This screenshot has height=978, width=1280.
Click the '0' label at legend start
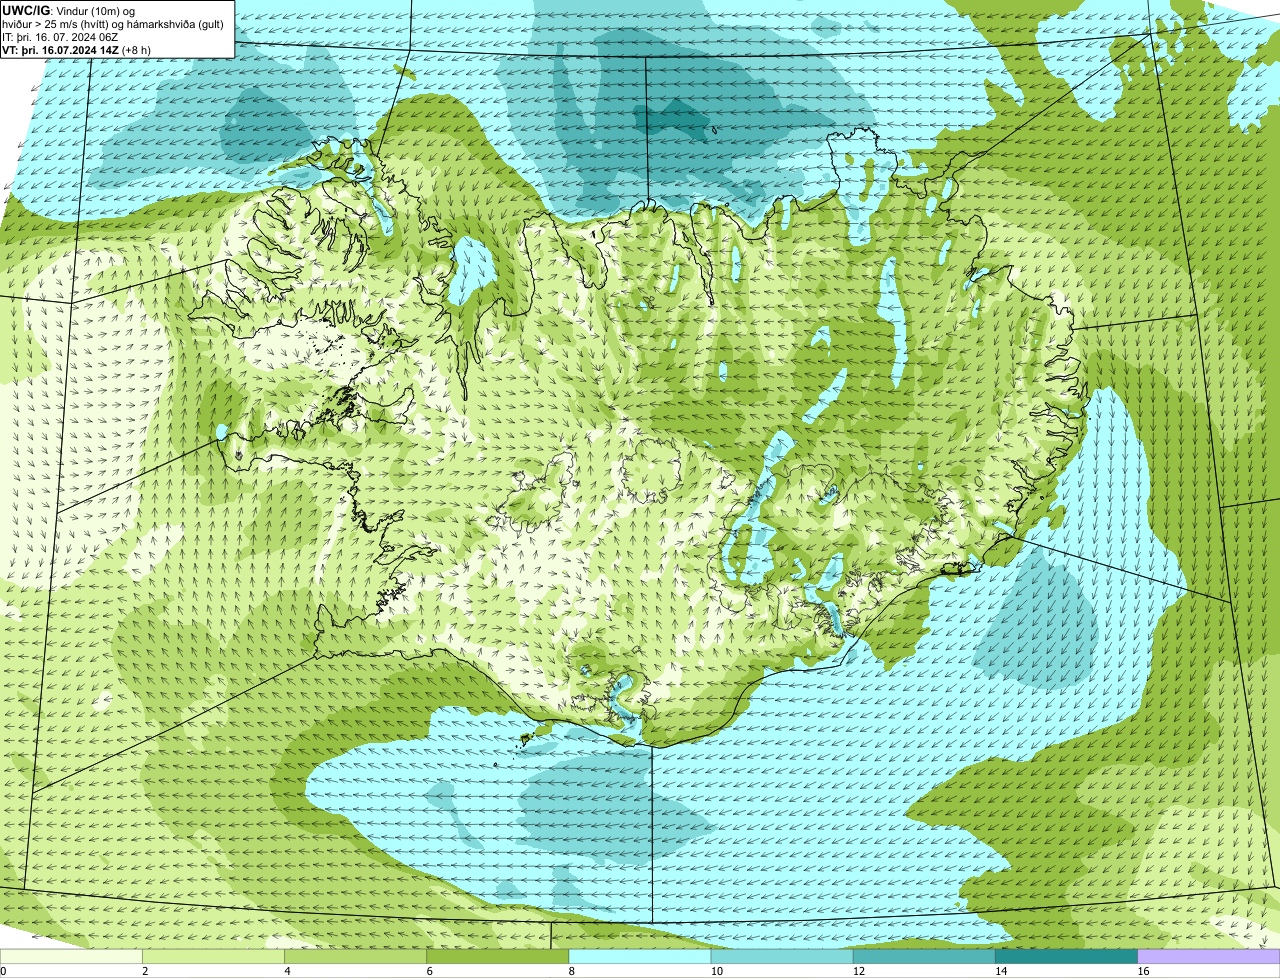point(3,971)
